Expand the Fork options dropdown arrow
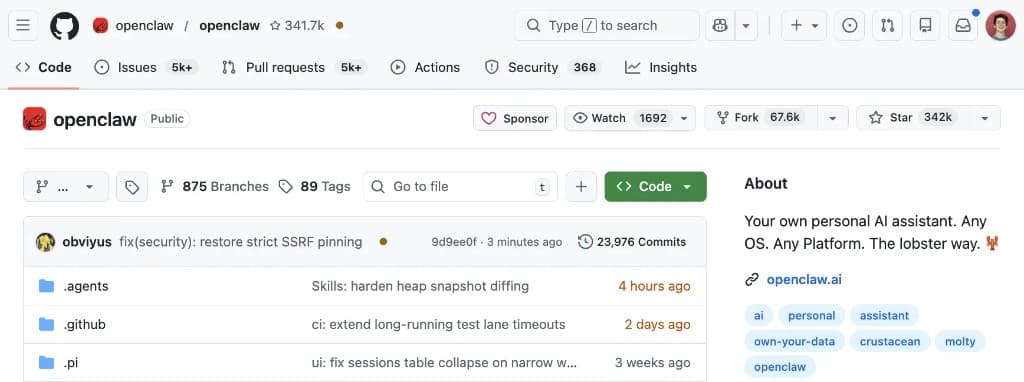Viewport: 1024px width, 382px height. click(x=833, y=118)
